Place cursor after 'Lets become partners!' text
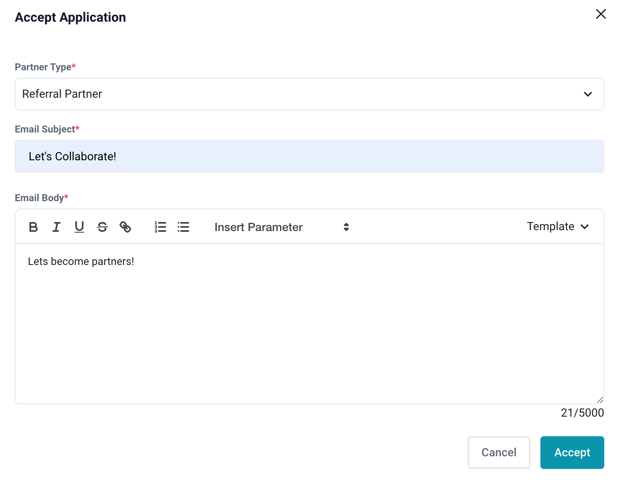The width and height of the screenshot is (619, 480). 135,261
